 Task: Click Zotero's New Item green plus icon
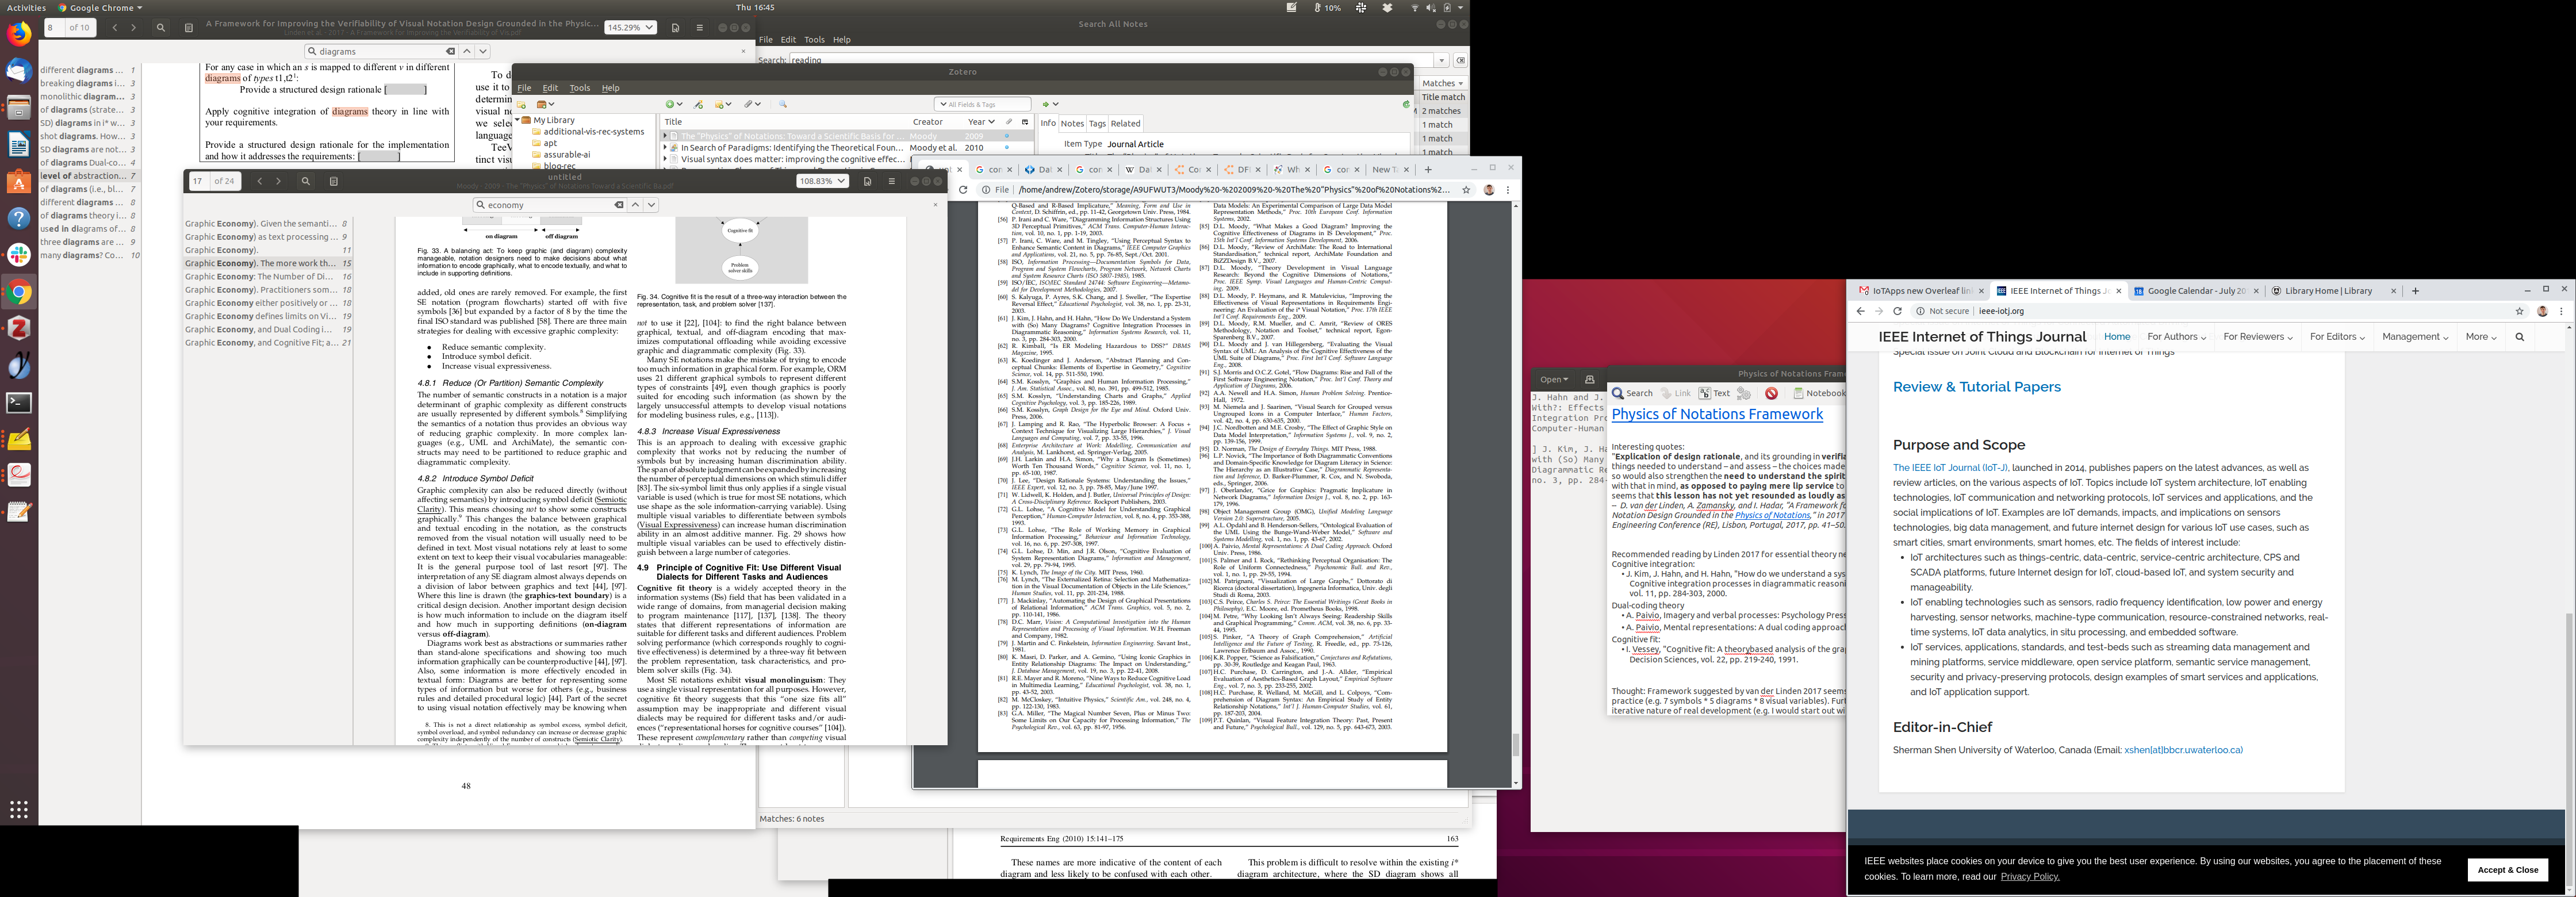(670, 104)
